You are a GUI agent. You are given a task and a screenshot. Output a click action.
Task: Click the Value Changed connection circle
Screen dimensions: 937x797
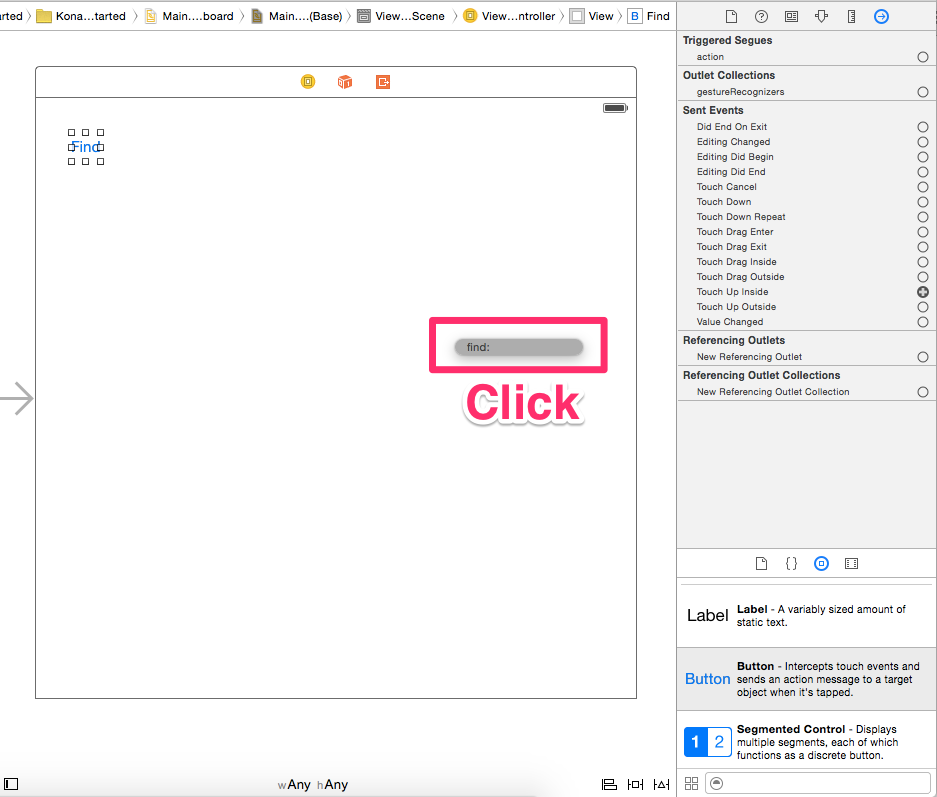click(x=923, y=322)
